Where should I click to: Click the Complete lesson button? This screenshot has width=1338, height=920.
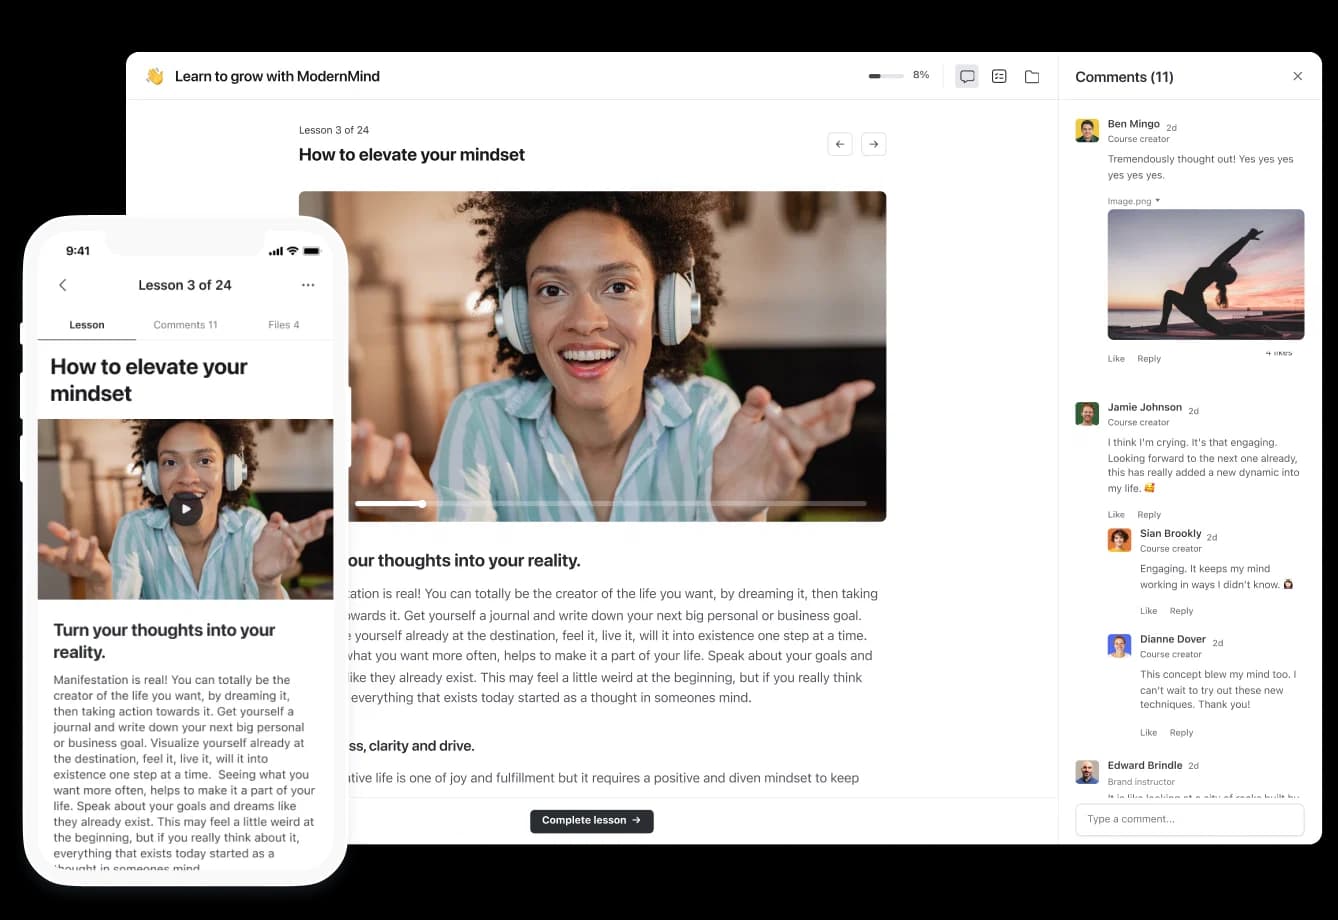click(591, 820)
